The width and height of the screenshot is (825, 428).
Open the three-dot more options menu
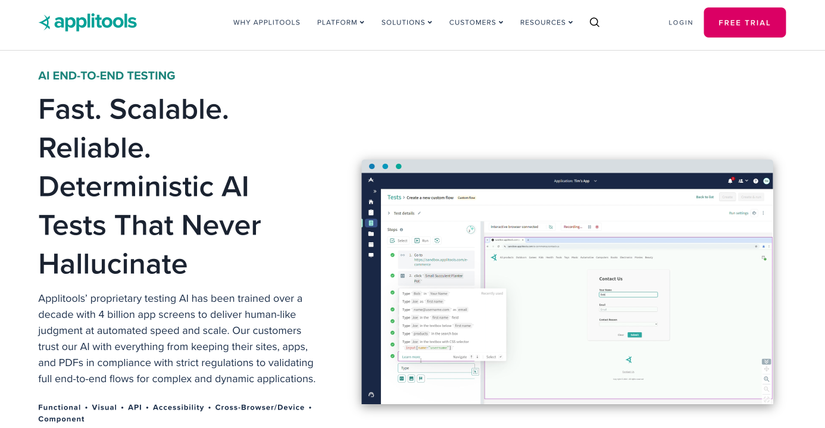pos(763,213)
